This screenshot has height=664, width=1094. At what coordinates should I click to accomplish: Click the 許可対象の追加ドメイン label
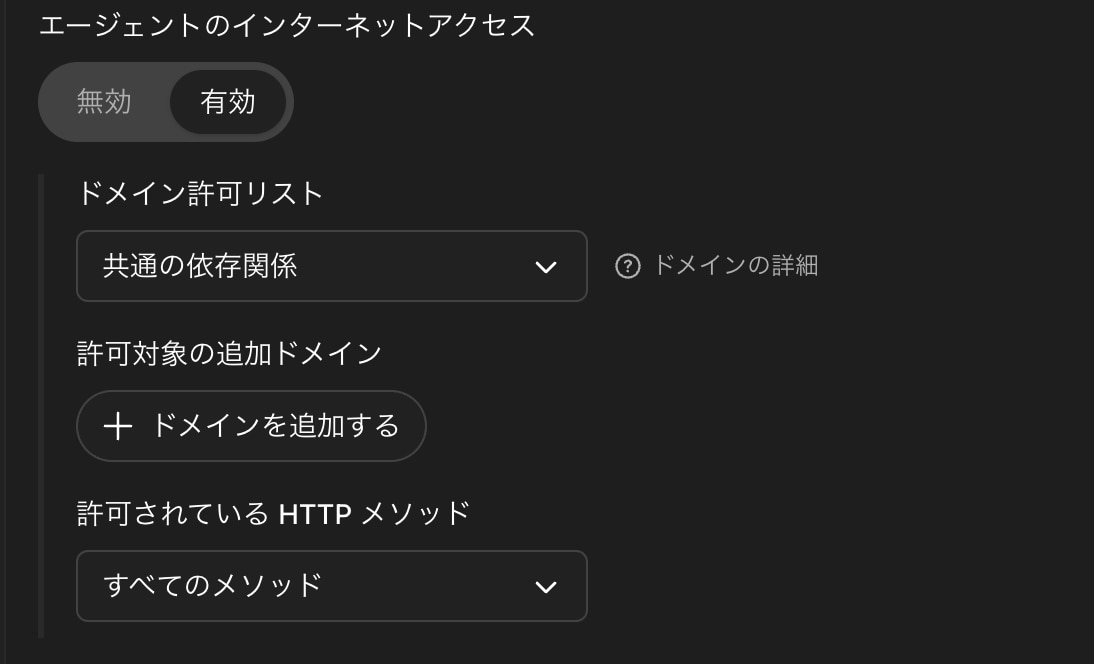coord(229,353)
